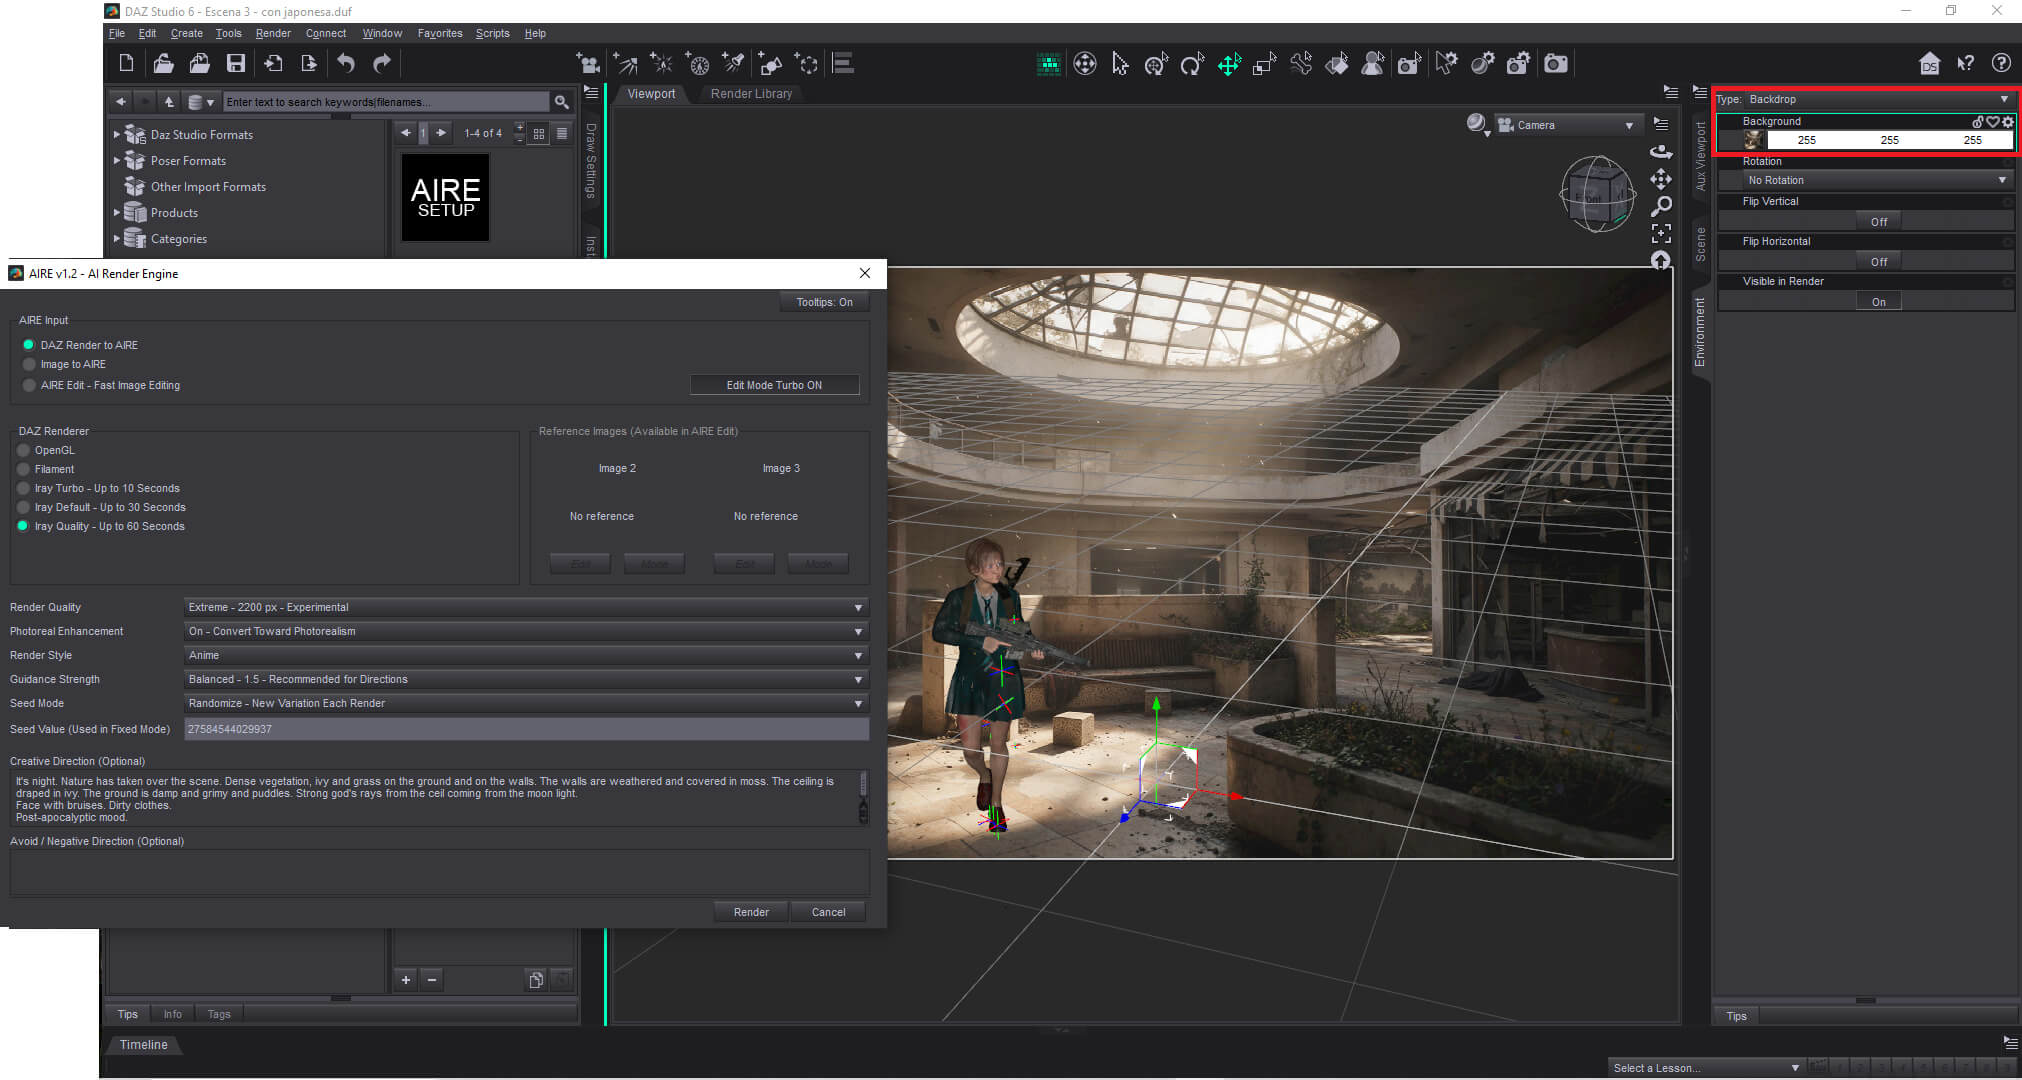Select Image to AIRE radio option

pyautogui.click(x=29, y=364)
